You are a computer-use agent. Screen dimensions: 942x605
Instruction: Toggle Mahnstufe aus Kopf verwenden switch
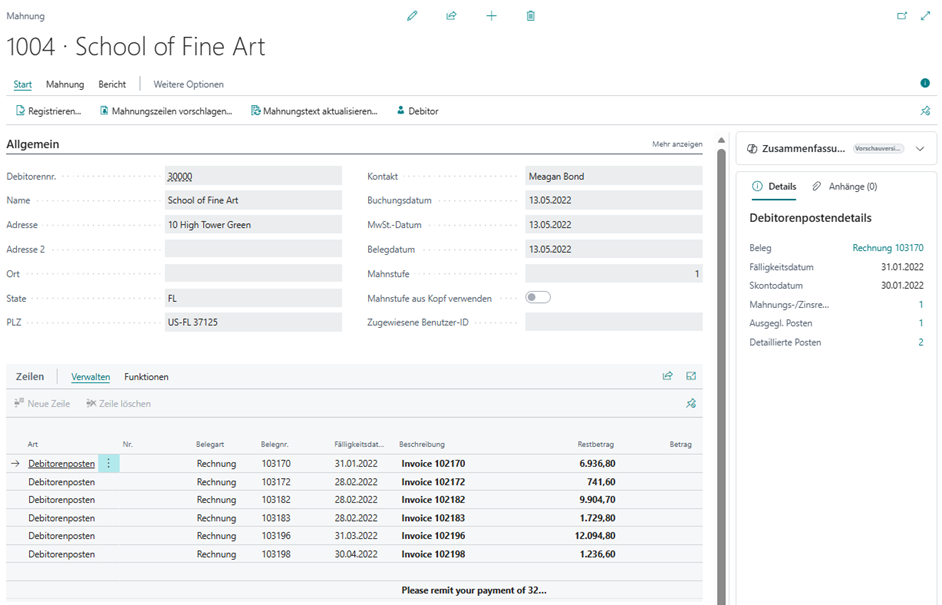coord(538,297)
